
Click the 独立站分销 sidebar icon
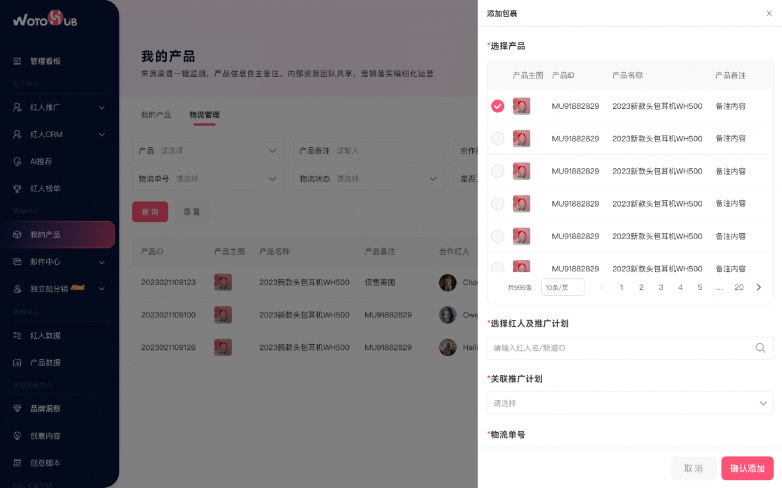coord(17,288)
